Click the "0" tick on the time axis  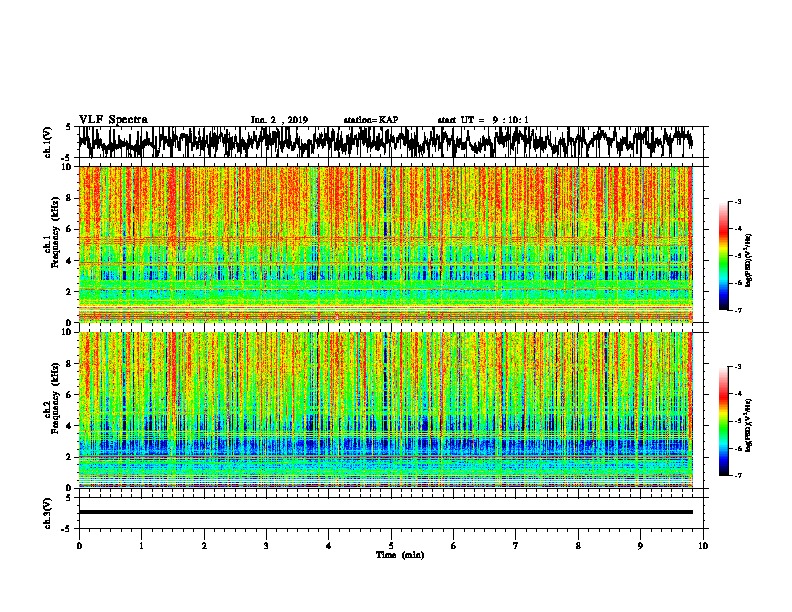pyautogui.click(x=79, y=546)
